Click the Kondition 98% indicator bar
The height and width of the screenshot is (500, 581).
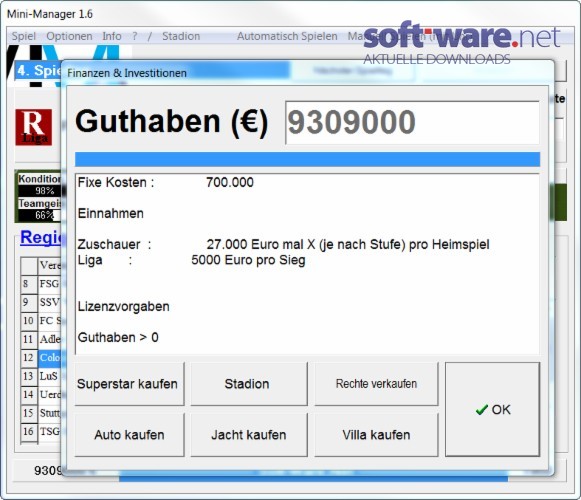point(39,191)
